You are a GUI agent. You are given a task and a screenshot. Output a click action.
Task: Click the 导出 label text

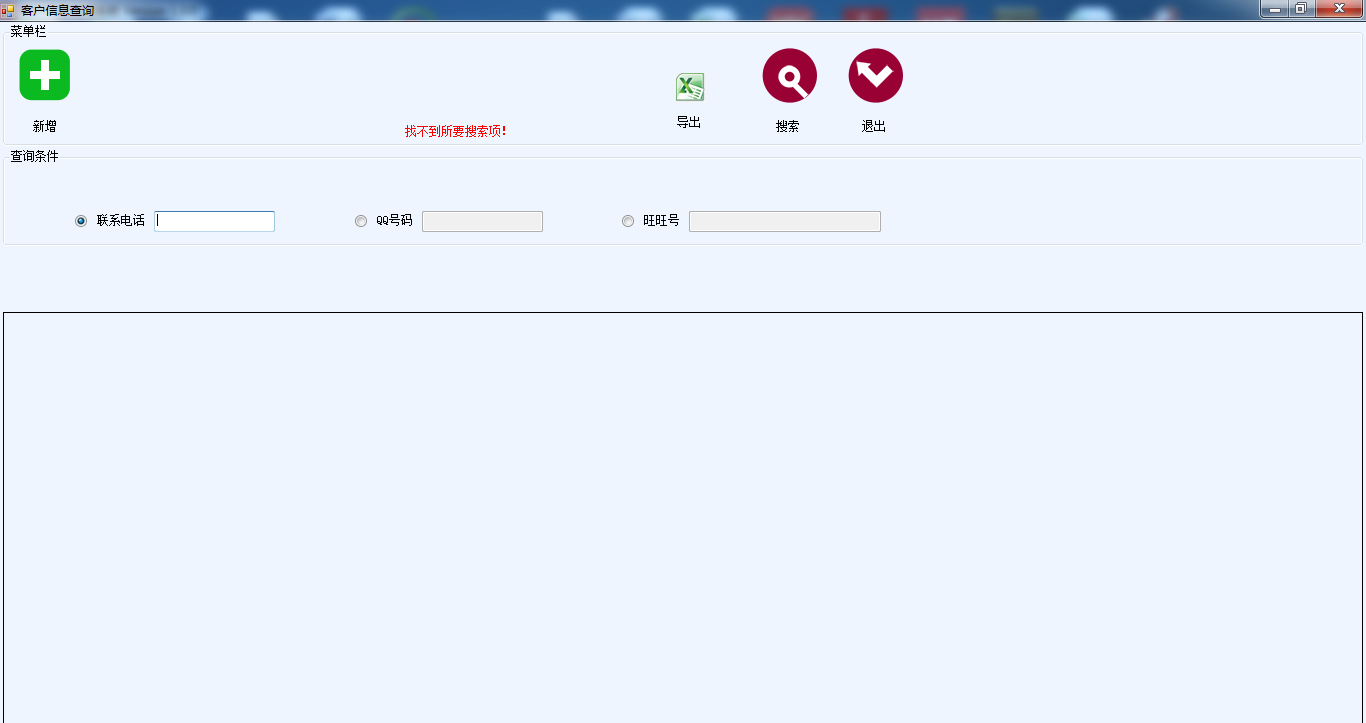click(x=689, y=123)
